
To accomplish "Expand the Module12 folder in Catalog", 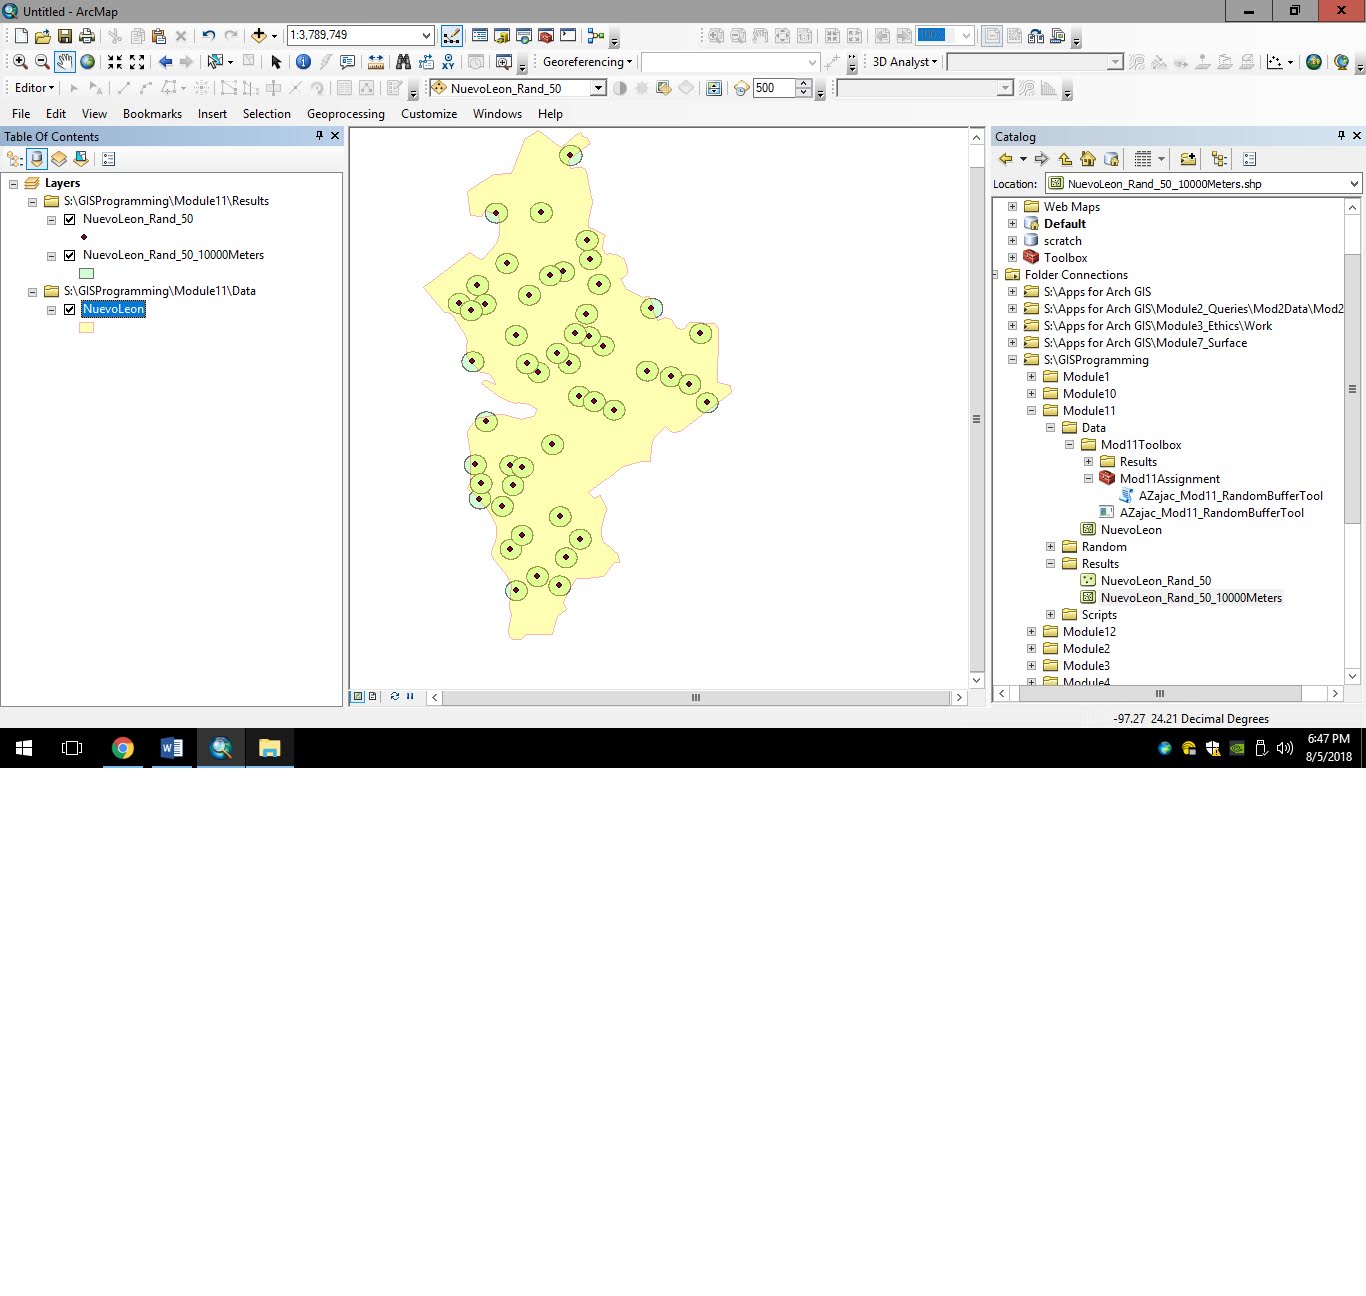I will tap(1031, 631).
